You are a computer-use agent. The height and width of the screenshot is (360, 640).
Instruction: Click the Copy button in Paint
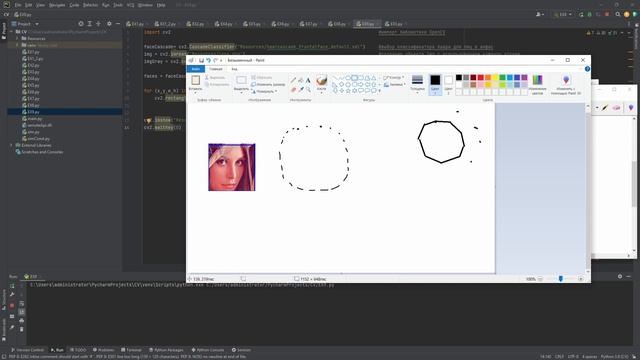pos(217,84)
